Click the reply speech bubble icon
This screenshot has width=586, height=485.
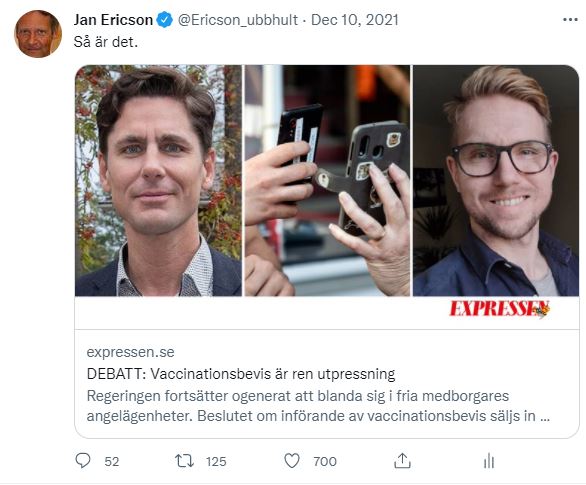(83, 461)
